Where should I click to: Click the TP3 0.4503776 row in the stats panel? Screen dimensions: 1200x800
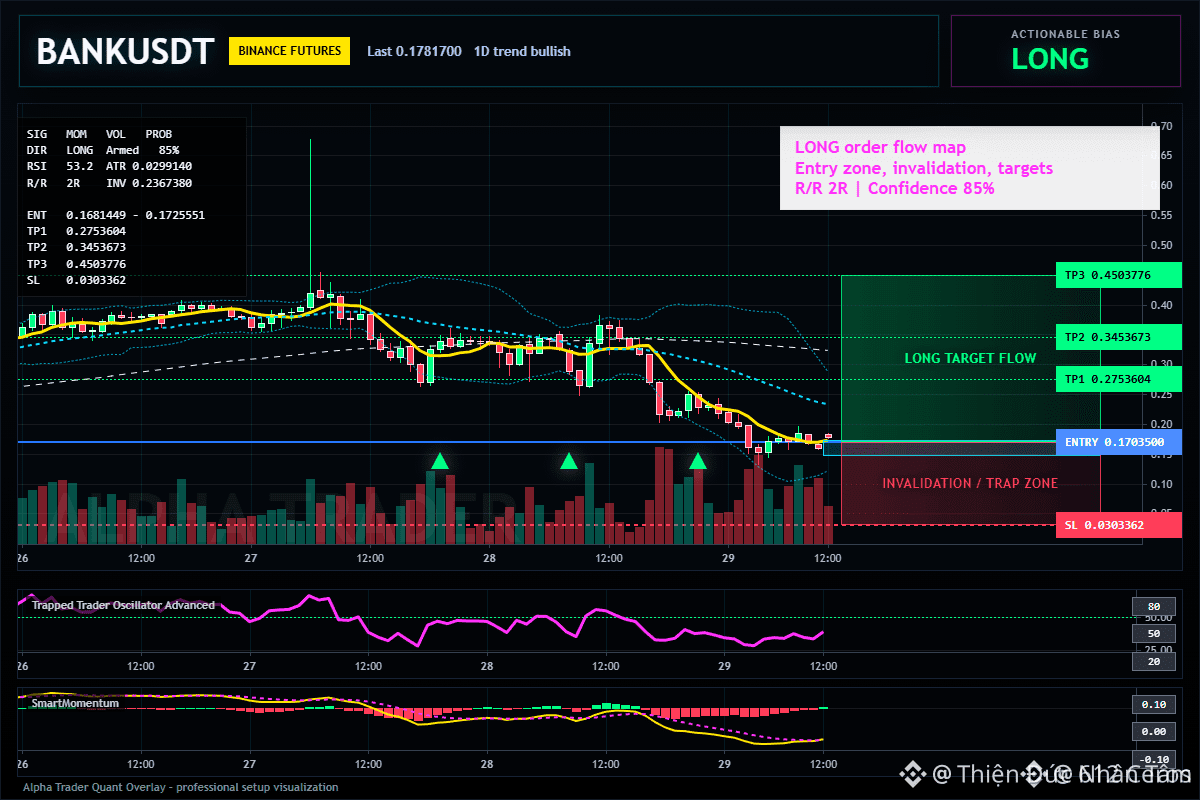coord(76,264)
